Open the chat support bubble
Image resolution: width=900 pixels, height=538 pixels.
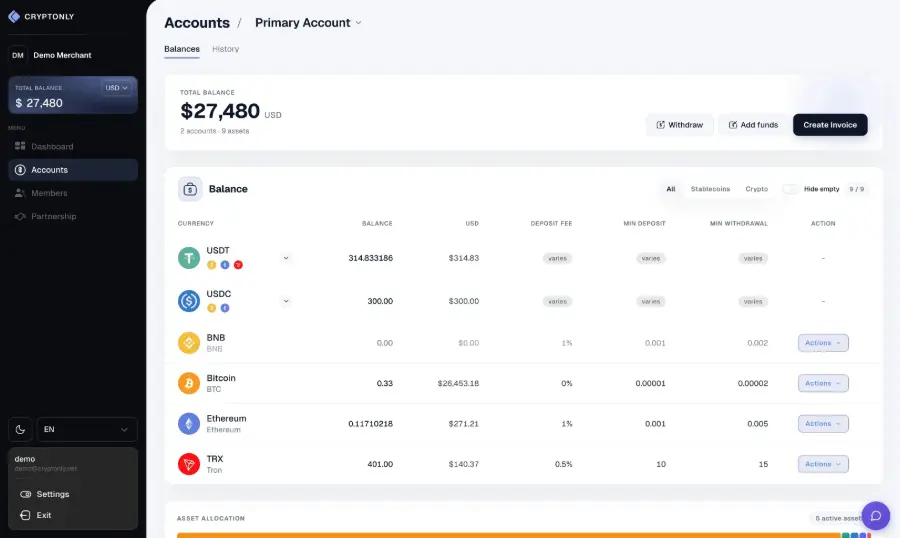[x=875, y=516]
